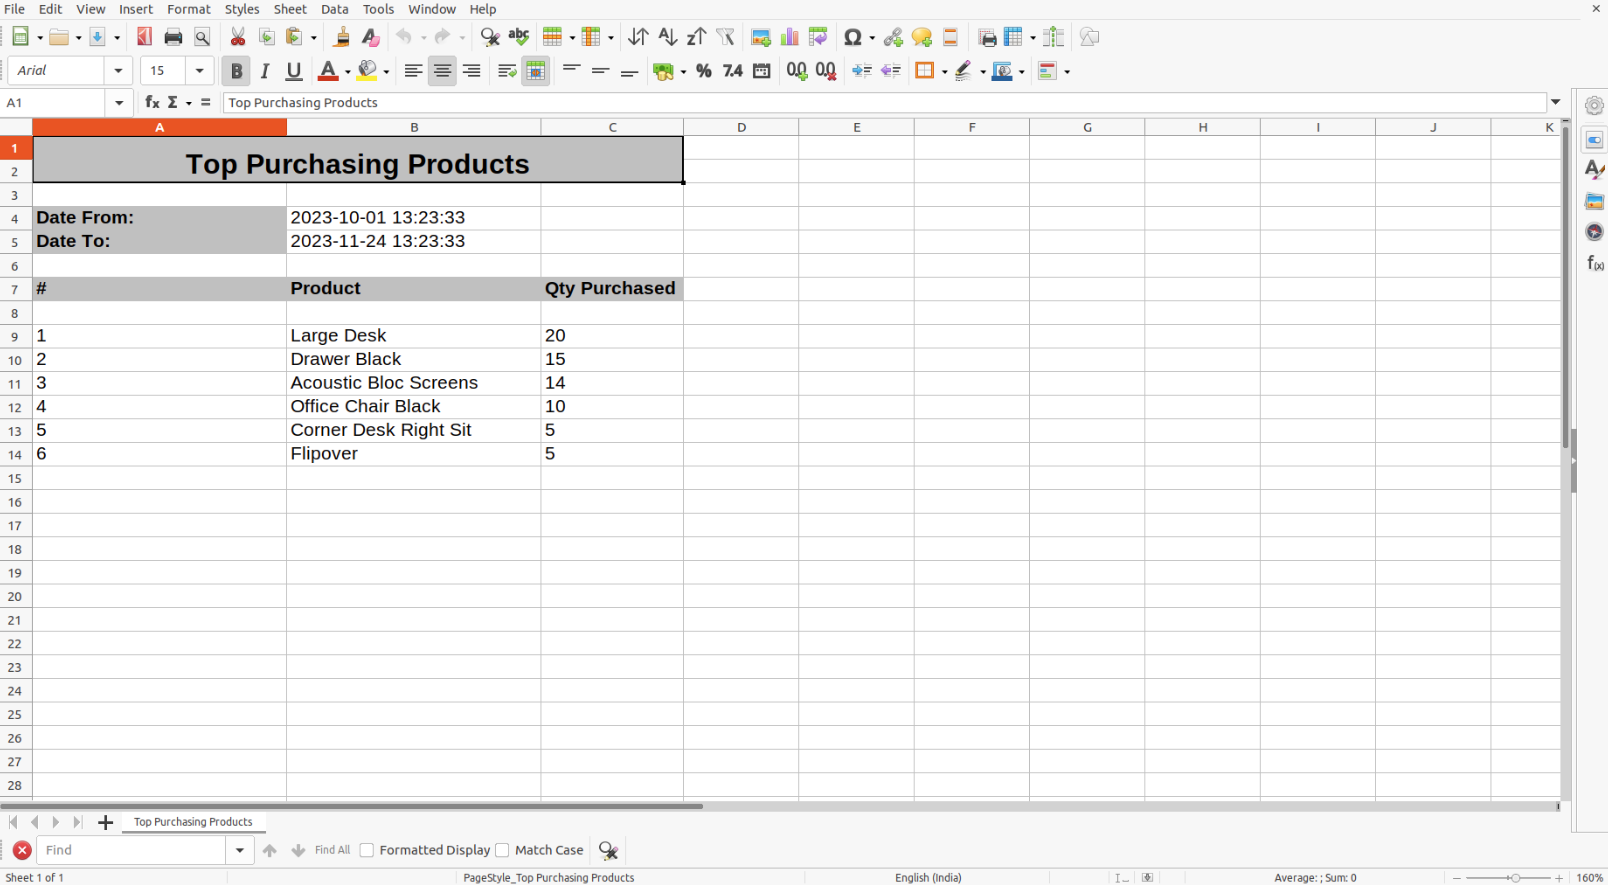Insert a pivot table icon

[x=818, y=37]
